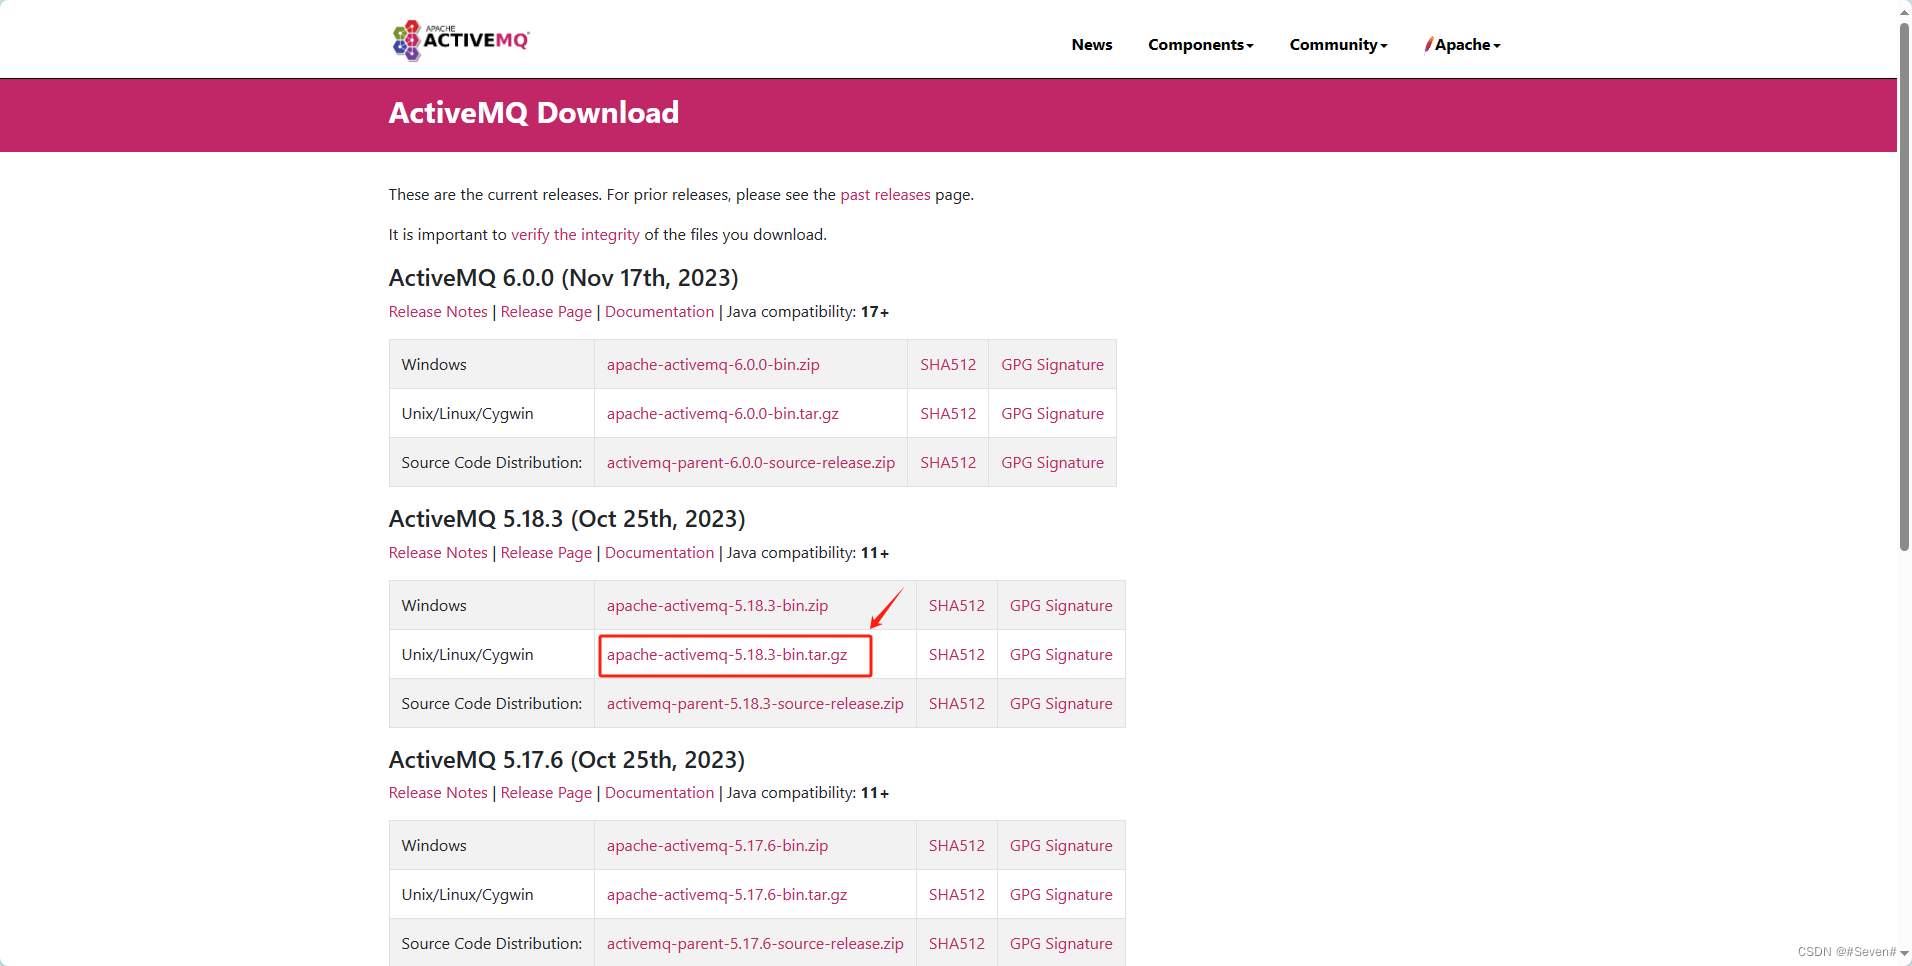Open GPG Signature for 5.17.6 Windows zip

(x=1061, y=846)
